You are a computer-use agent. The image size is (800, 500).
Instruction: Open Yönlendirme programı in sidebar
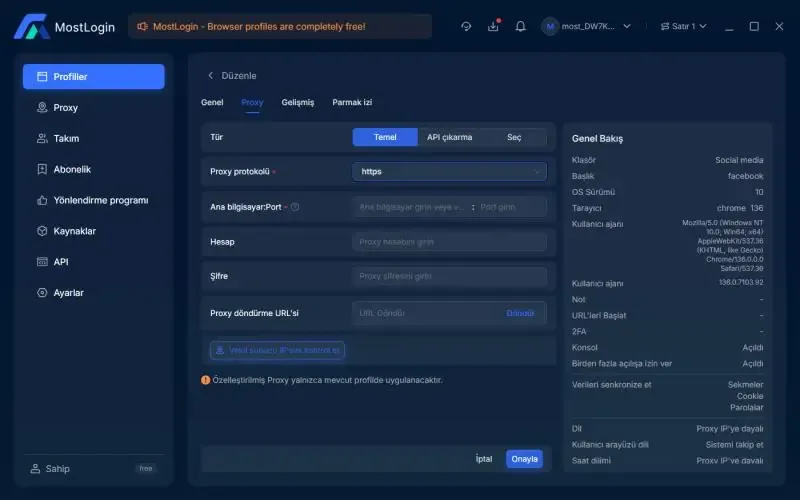[93, 201]
